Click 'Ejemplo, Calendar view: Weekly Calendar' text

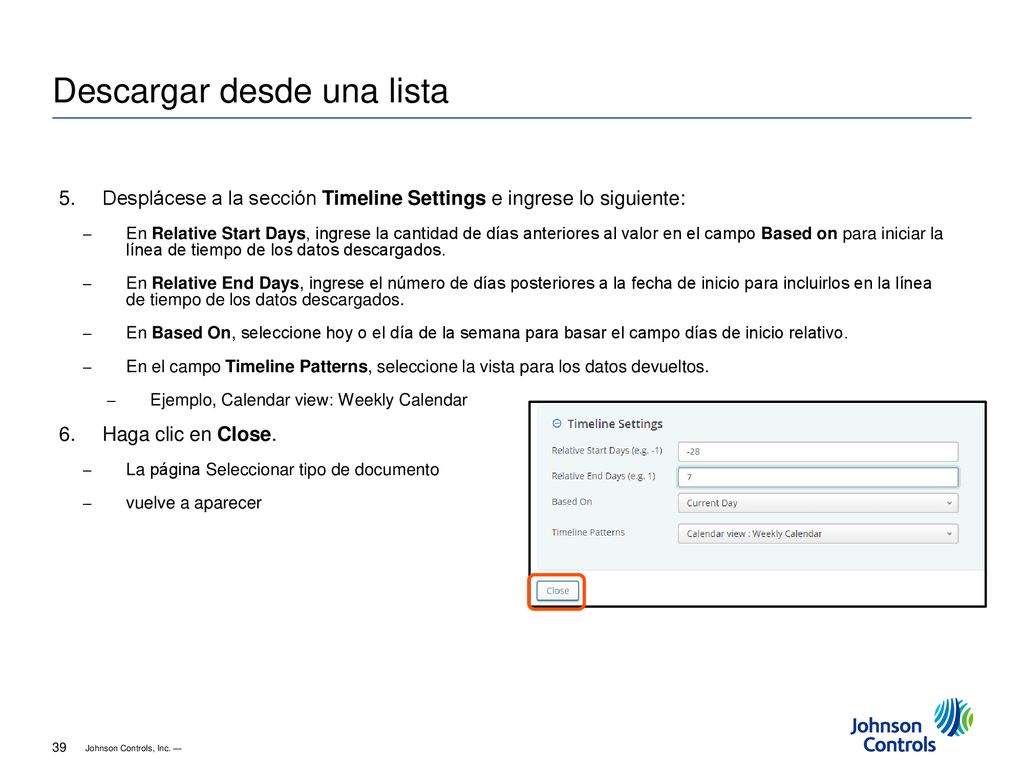(x=309, y=400)
